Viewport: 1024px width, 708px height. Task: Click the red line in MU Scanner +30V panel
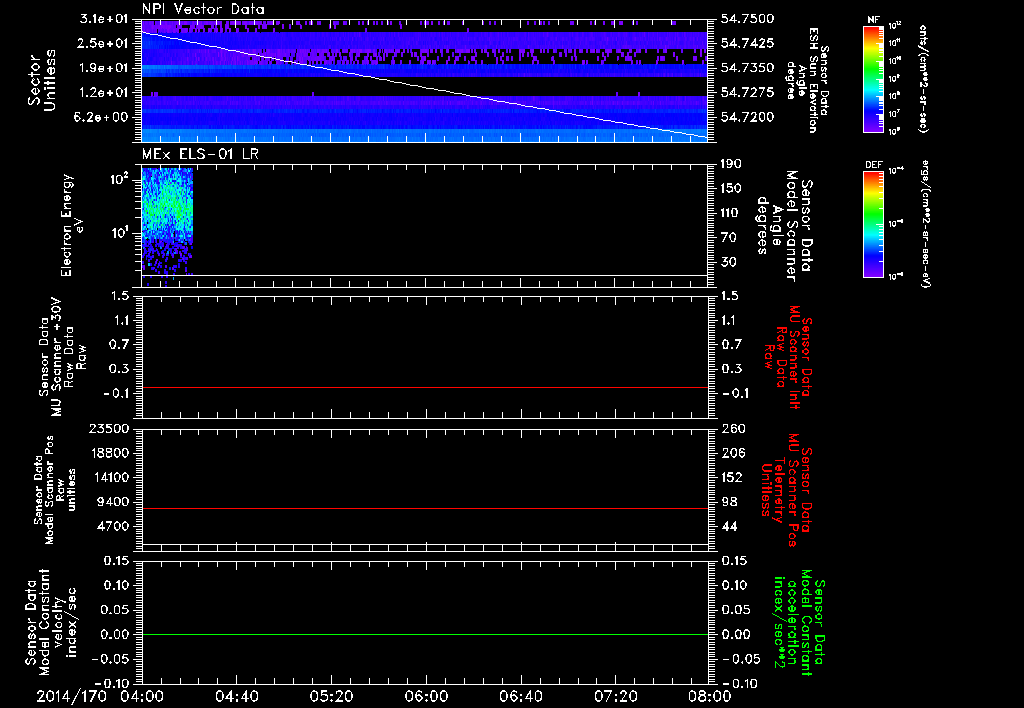pyautogui.click(x=424, y=387)
